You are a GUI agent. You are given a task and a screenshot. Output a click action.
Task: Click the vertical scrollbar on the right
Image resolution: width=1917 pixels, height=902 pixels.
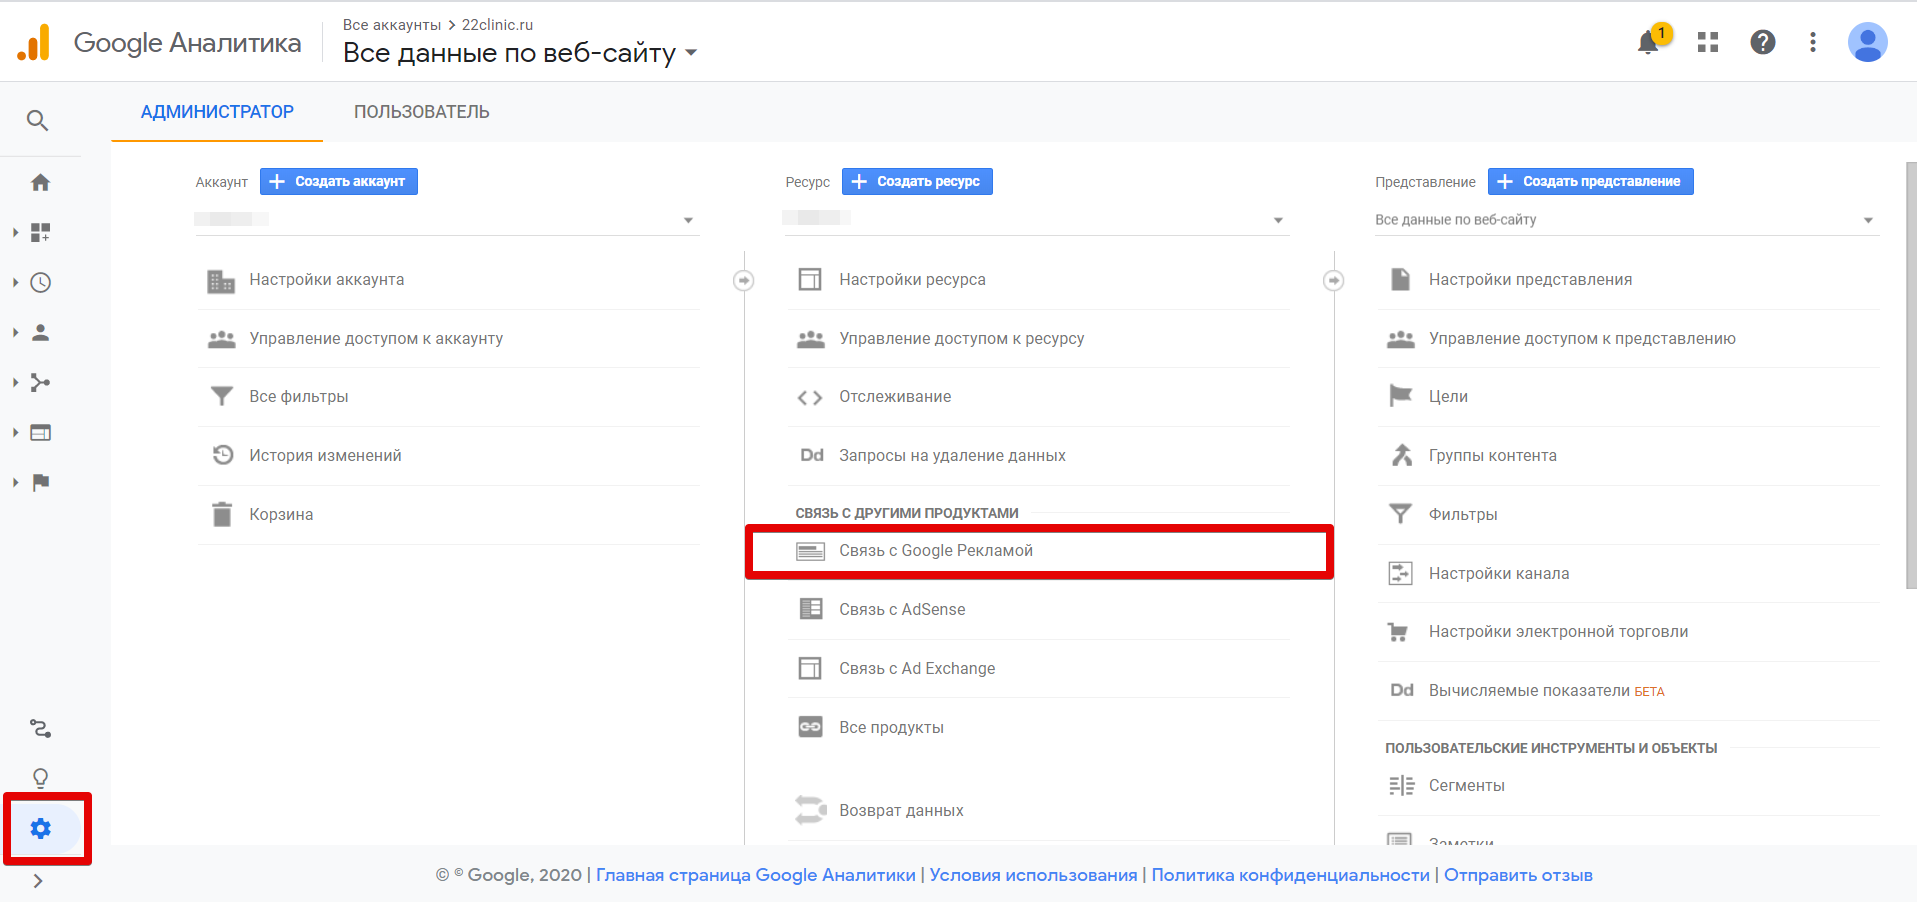(1910, 375)
